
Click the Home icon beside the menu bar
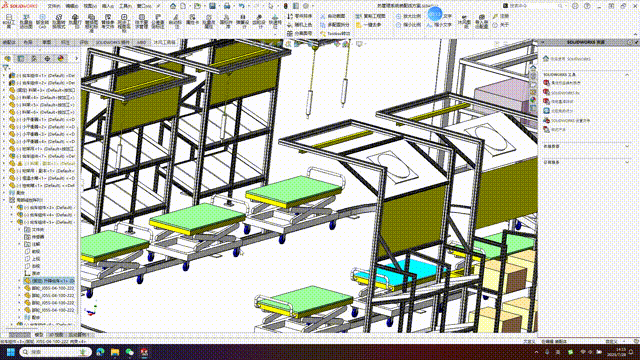click(173, 6)
